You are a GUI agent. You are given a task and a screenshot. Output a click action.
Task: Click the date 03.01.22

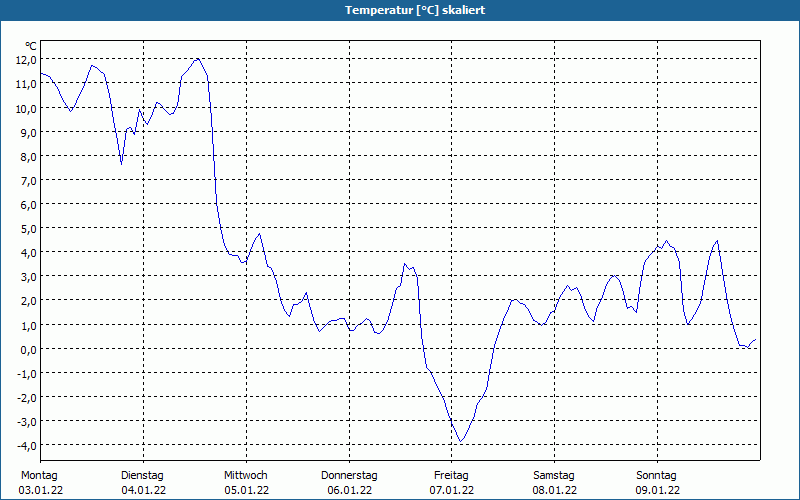tap(41, 490)
